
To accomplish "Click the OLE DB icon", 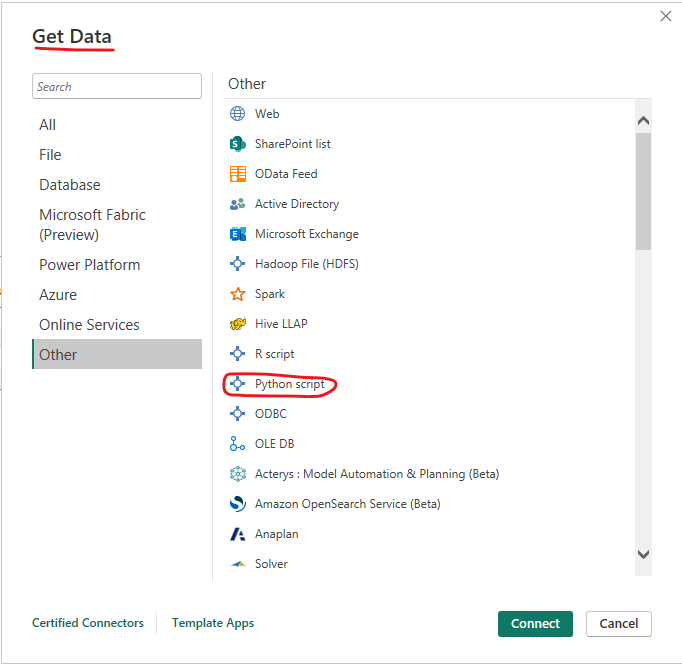I will tap(237, 444).
